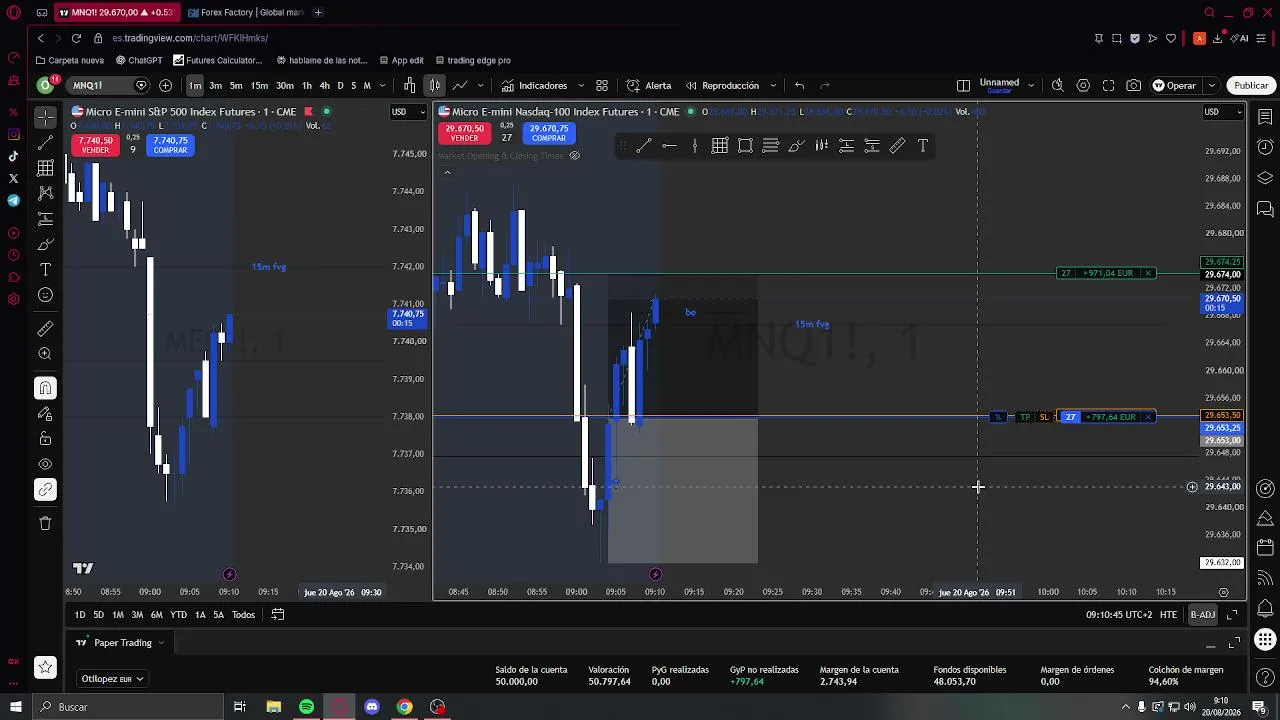Create an alert with Alerta button
Viewport: 1280px width, 720px height.
pyautogui.click(x=649, y=85)
